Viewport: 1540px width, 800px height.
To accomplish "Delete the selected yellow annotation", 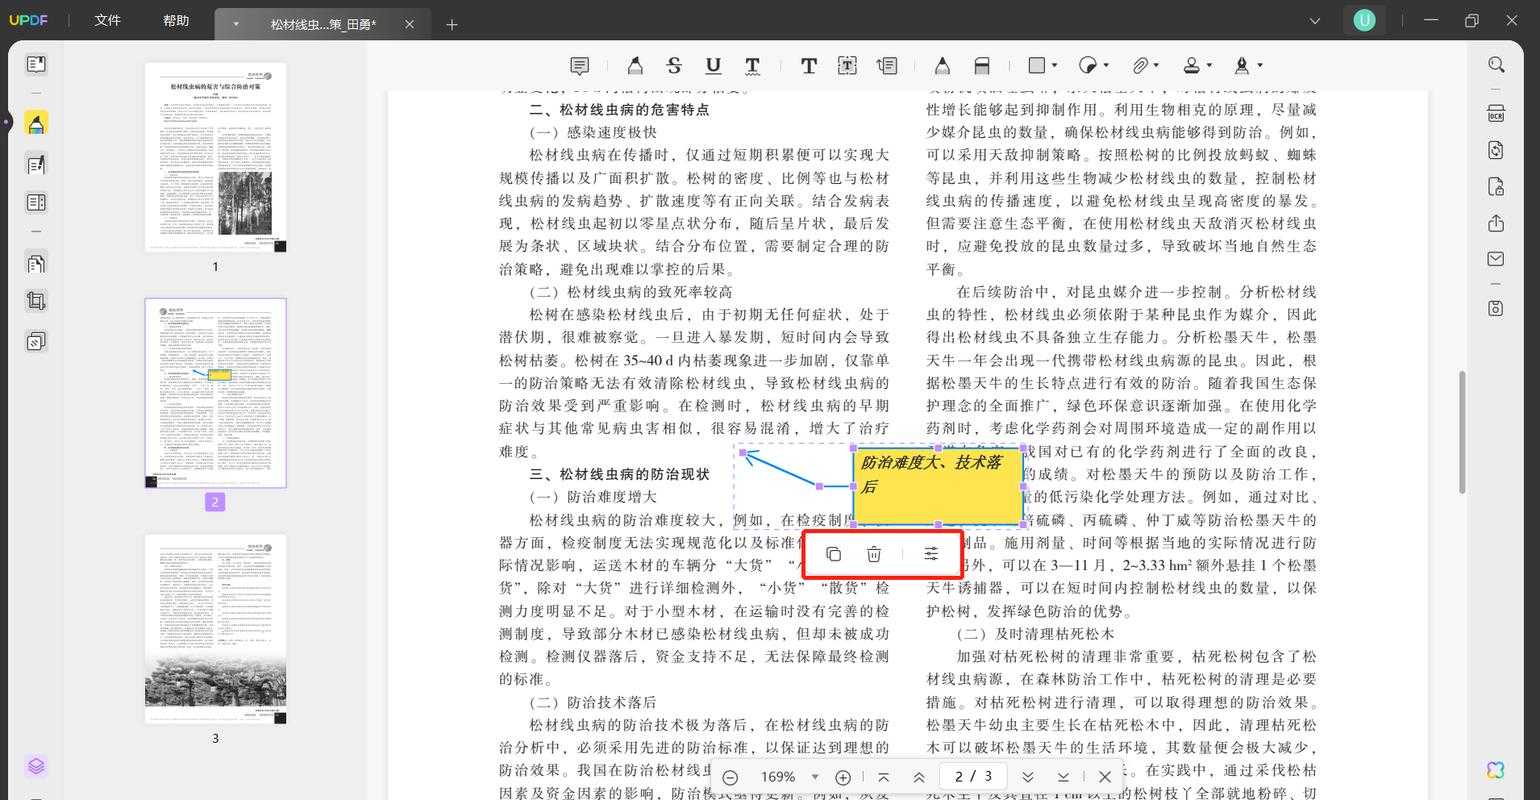I will 873,553.
